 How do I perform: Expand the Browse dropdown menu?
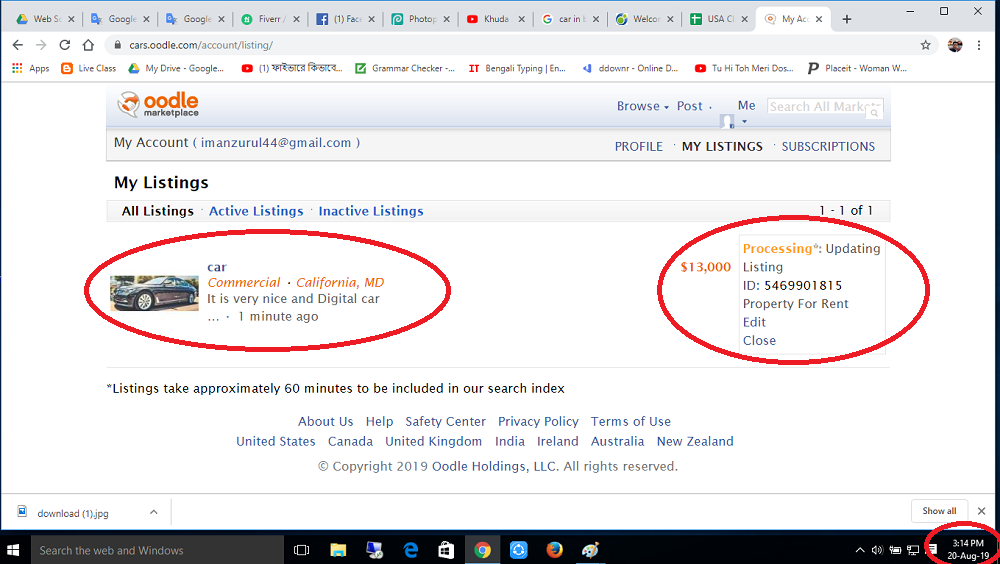click(642, 107)
